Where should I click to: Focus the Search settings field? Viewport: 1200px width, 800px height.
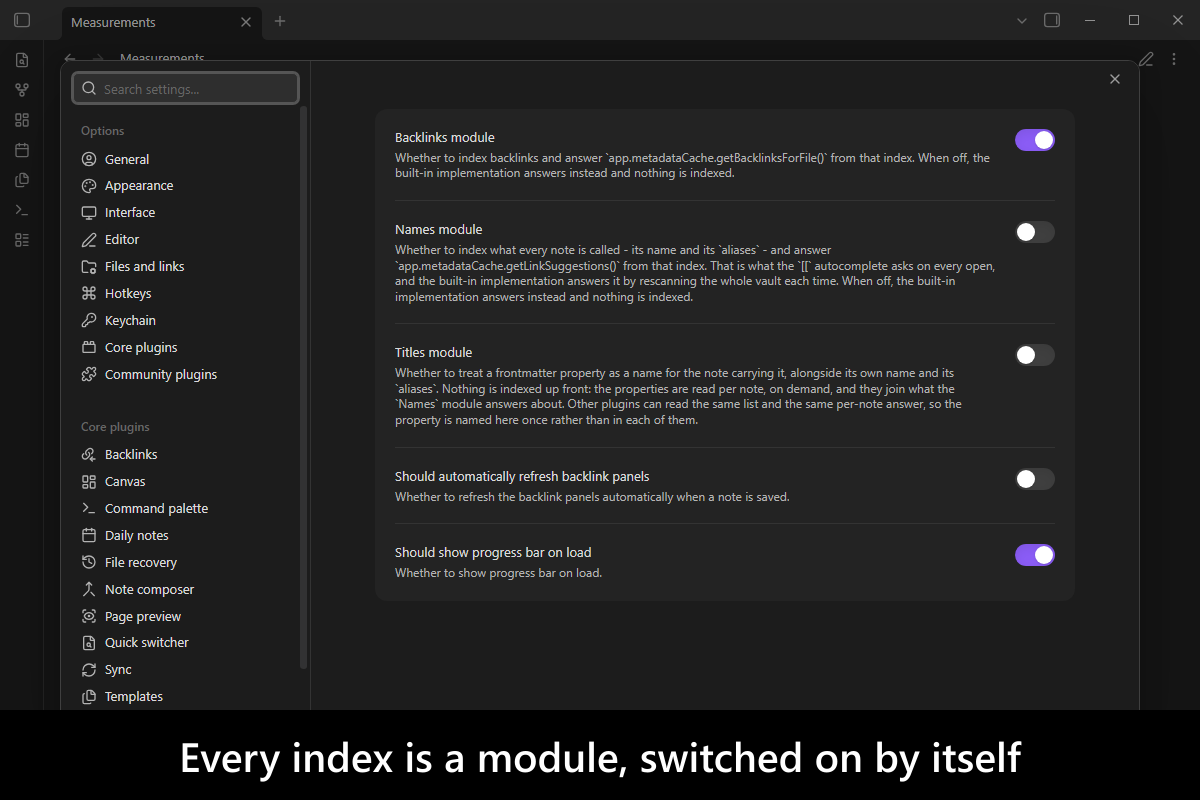coord(185,89)
